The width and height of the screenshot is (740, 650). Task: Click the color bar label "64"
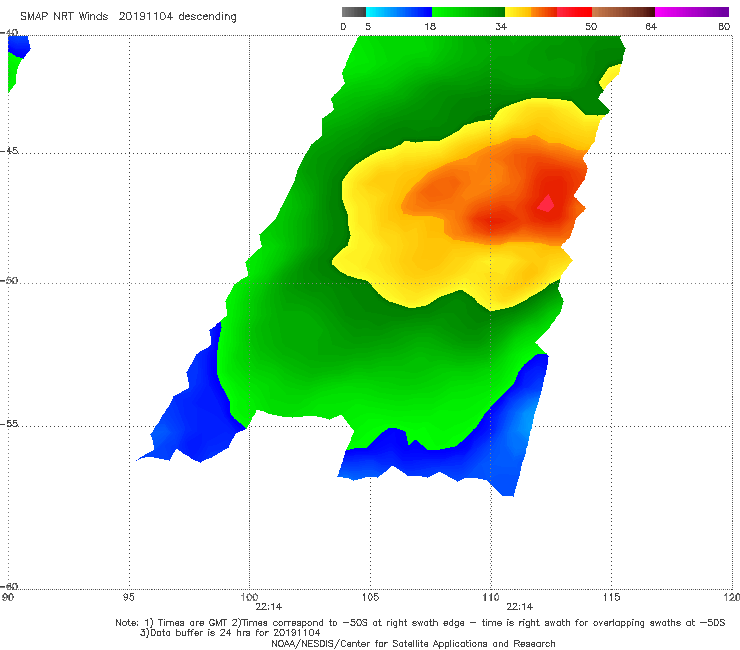coord(651,26)
